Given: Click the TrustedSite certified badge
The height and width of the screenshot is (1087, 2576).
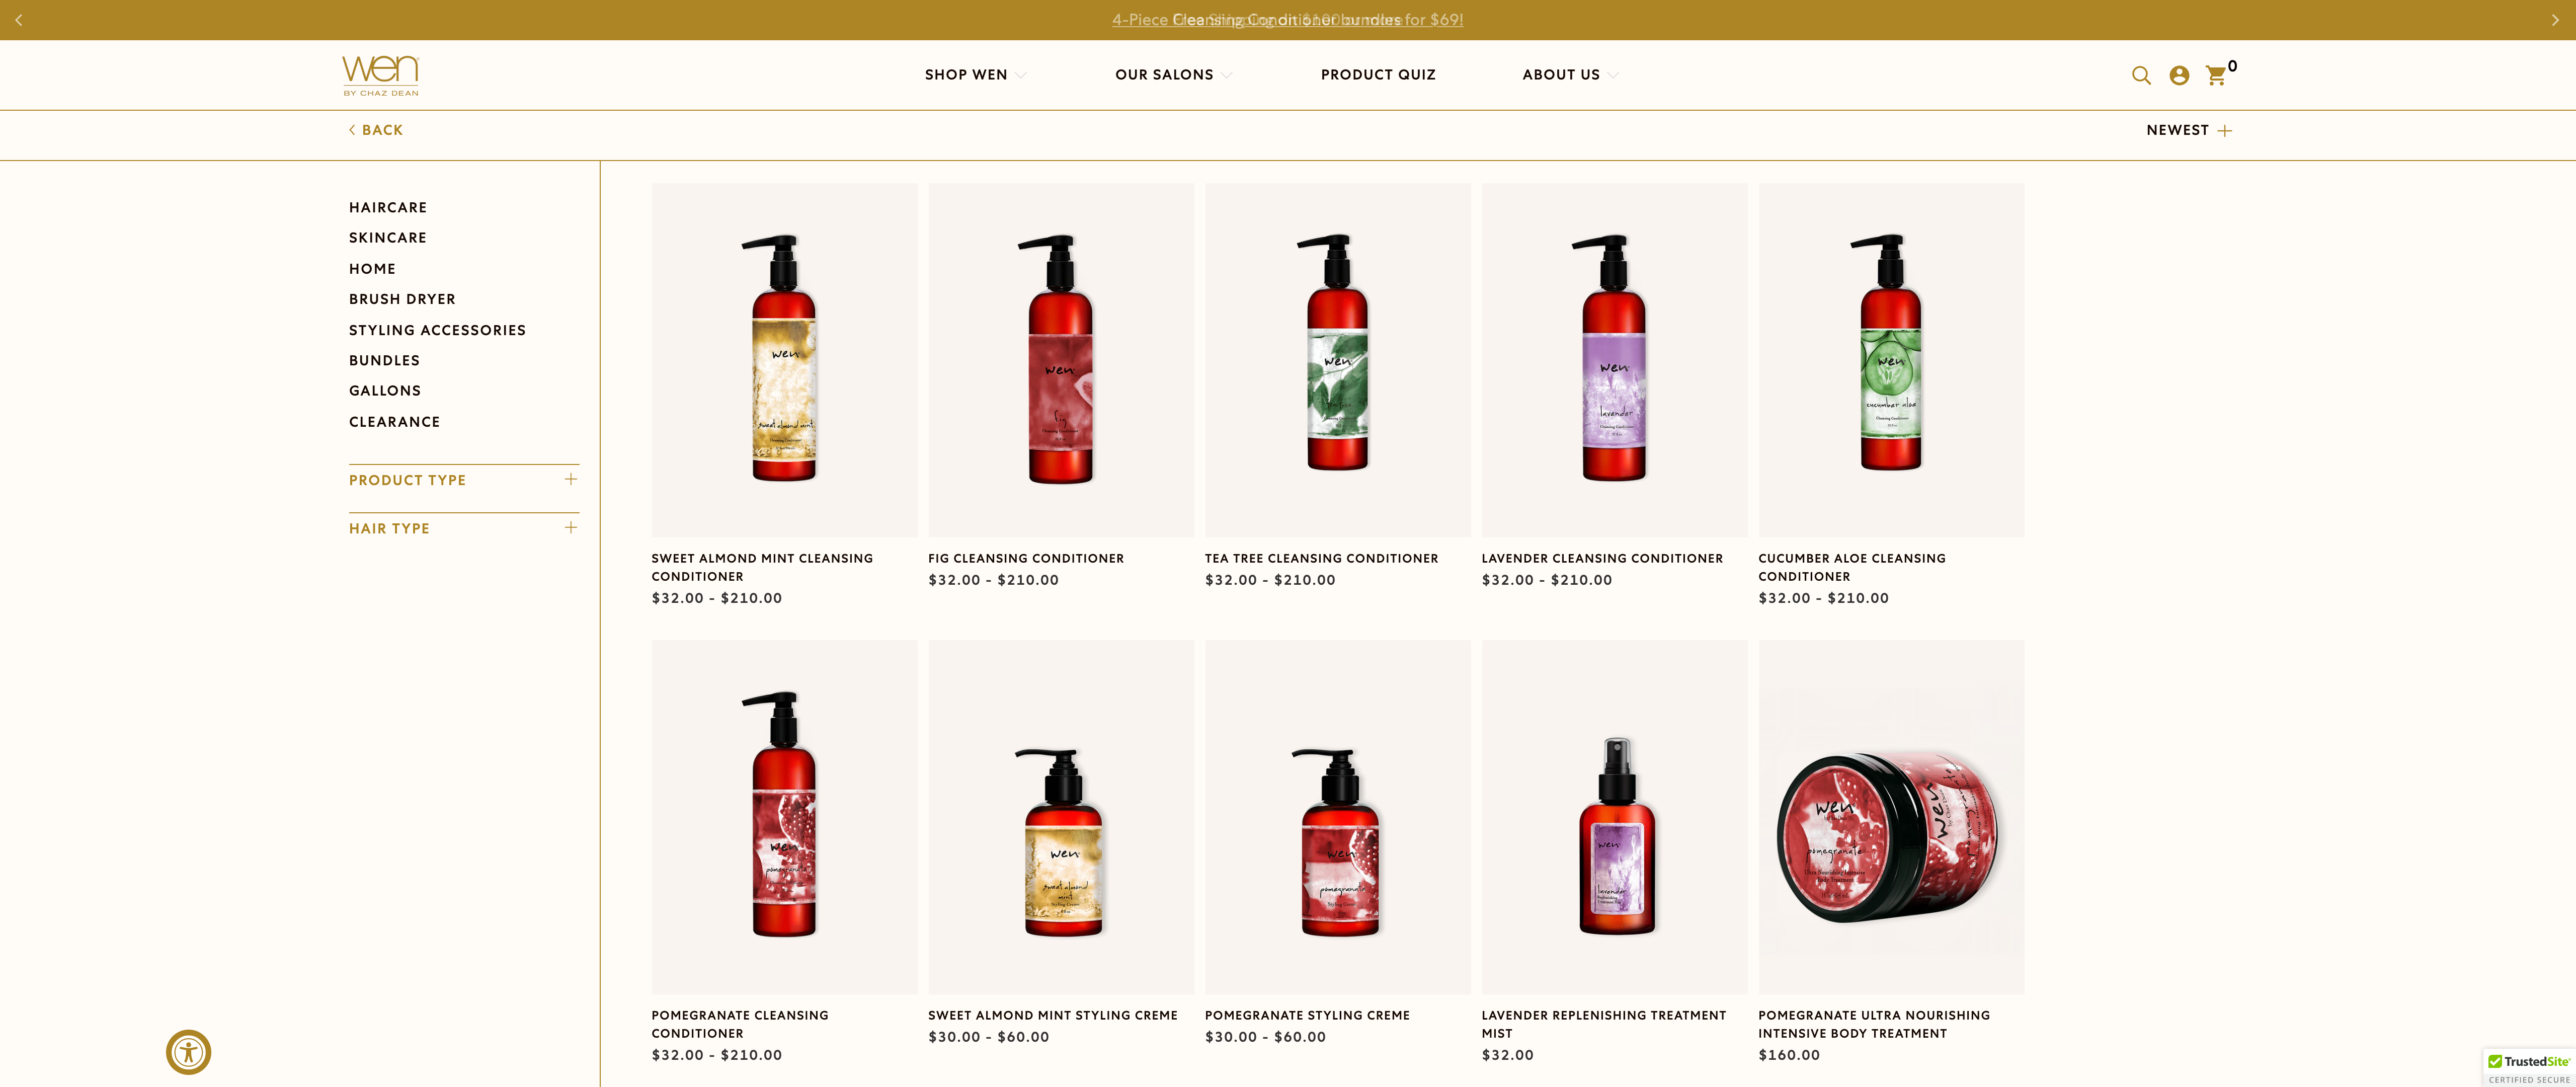Looking at the screenshot, I should (2528, 1068).
